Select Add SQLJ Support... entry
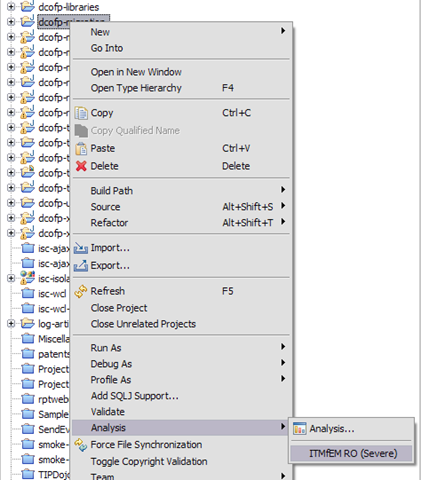This screenshot has height=480, width=421. (135, 396)
